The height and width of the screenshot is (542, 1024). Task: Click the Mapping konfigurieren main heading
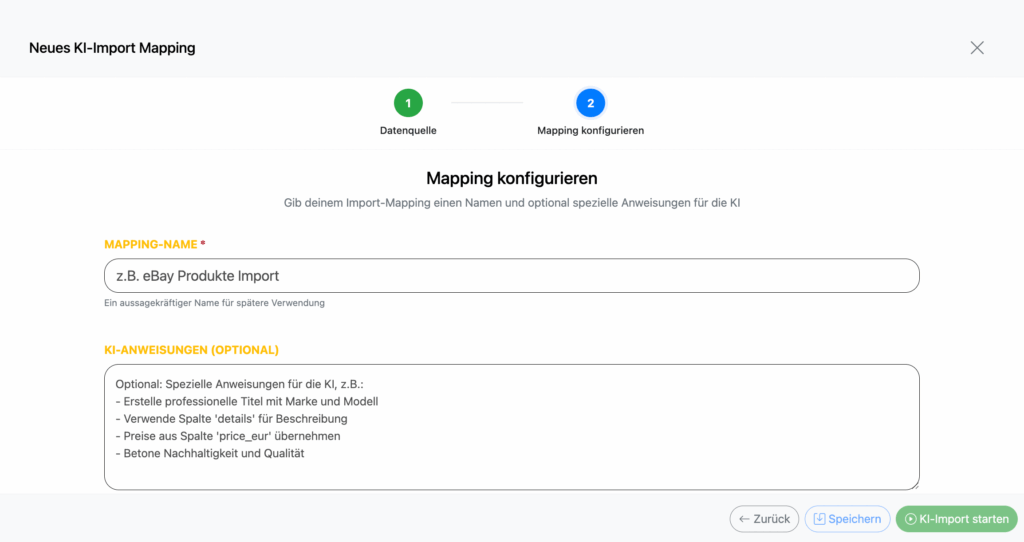[512, 178]
